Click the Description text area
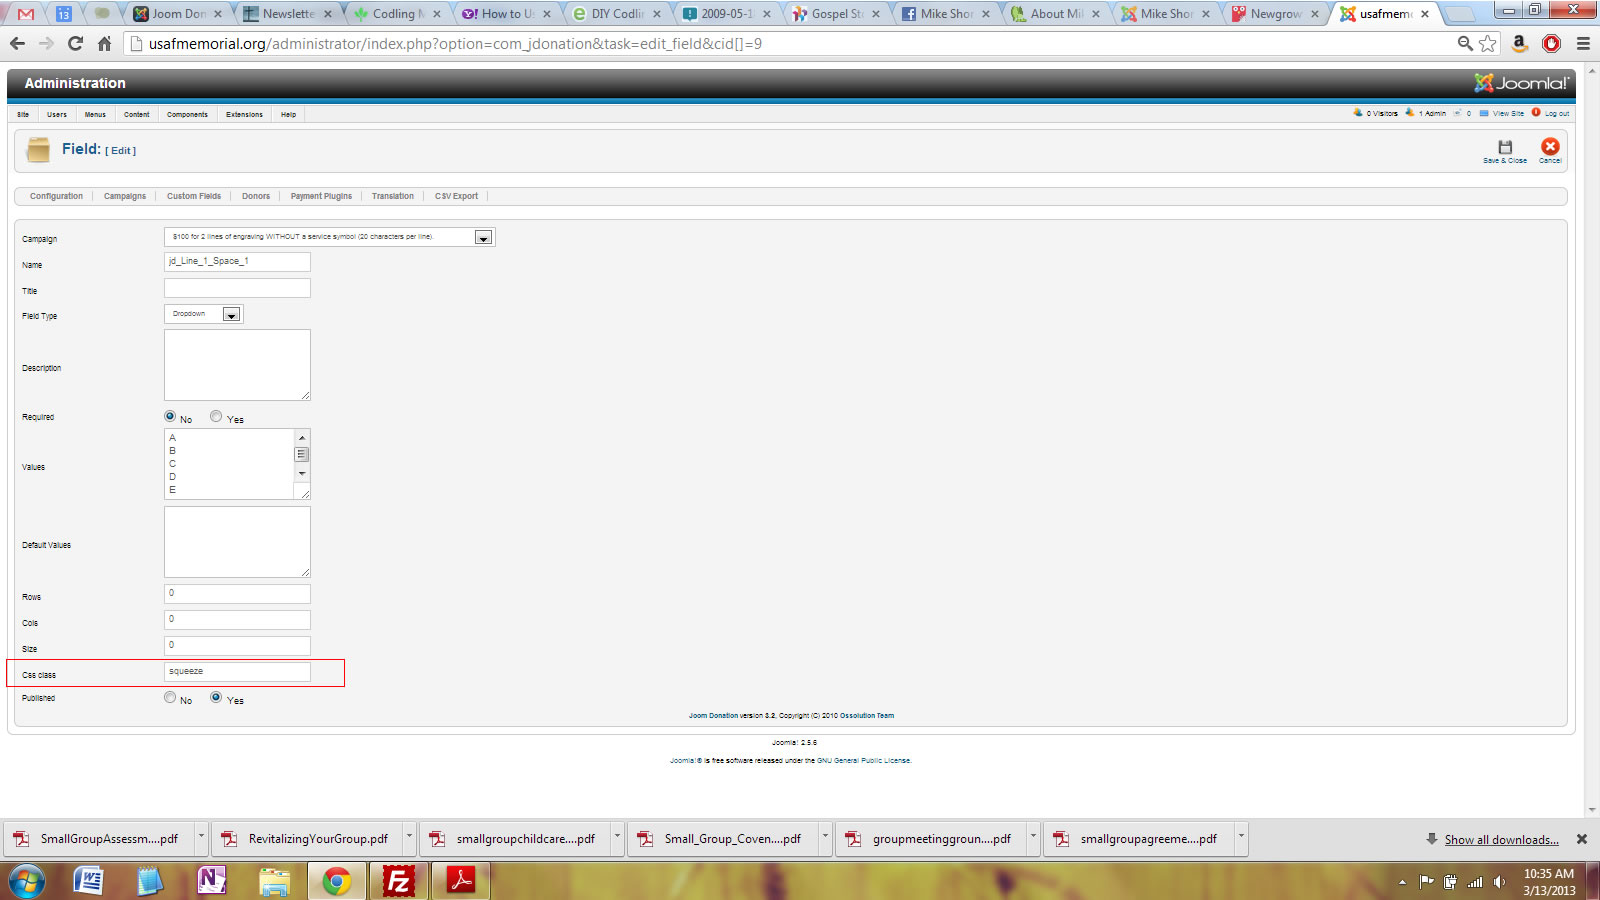Screen dimensions: 1600x900 click(x=237, y=365)
